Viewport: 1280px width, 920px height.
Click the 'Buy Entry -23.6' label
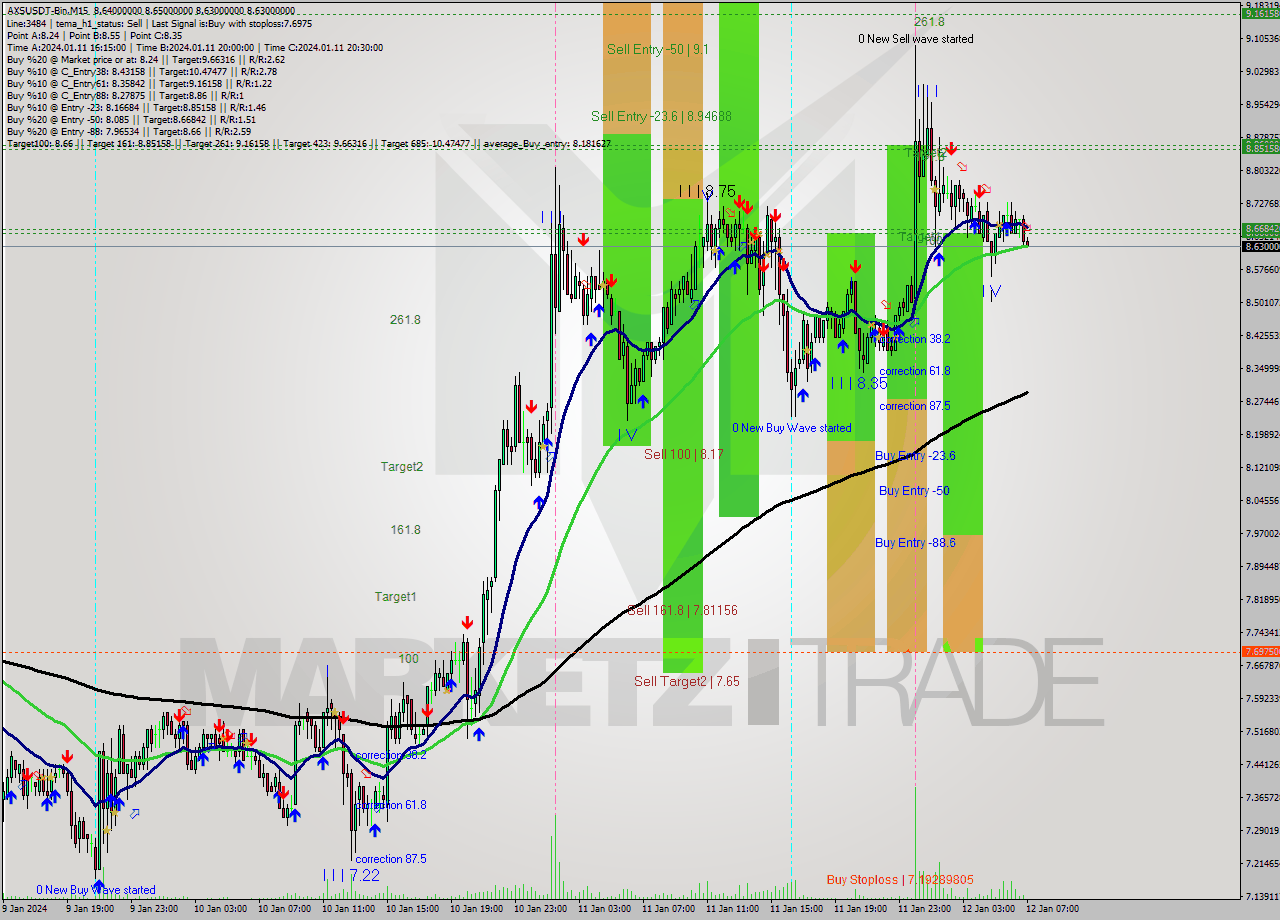(915, 456)
